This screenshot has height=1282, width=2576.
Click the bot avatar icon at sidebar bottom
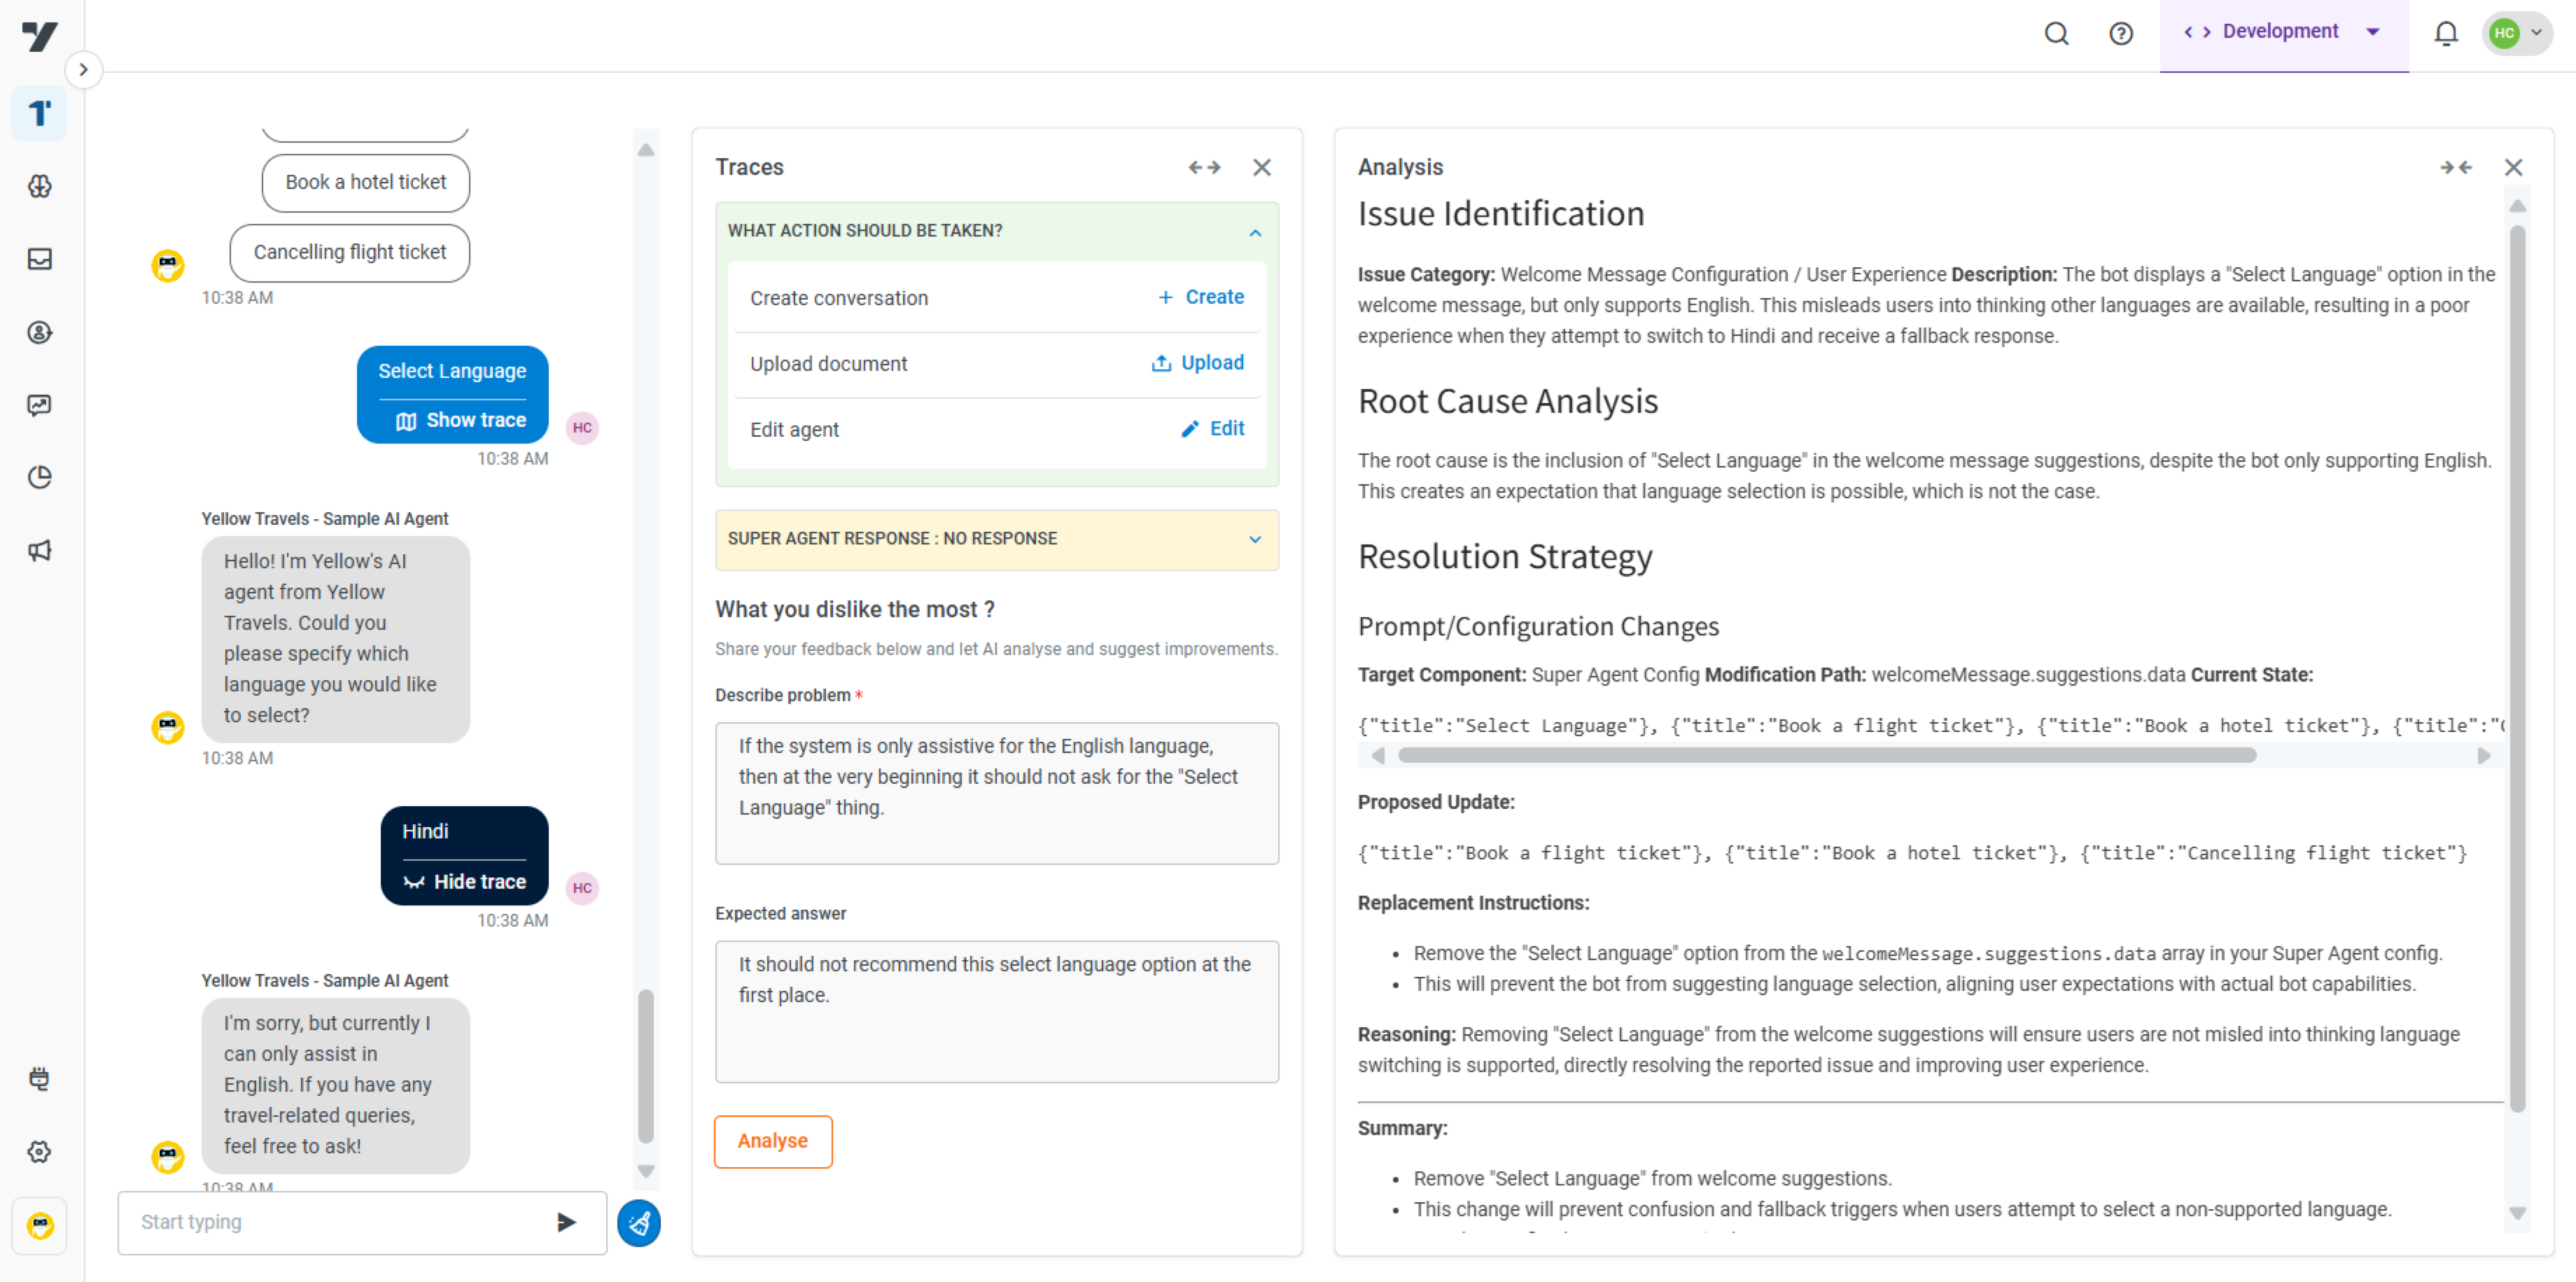click(40, 1225)
